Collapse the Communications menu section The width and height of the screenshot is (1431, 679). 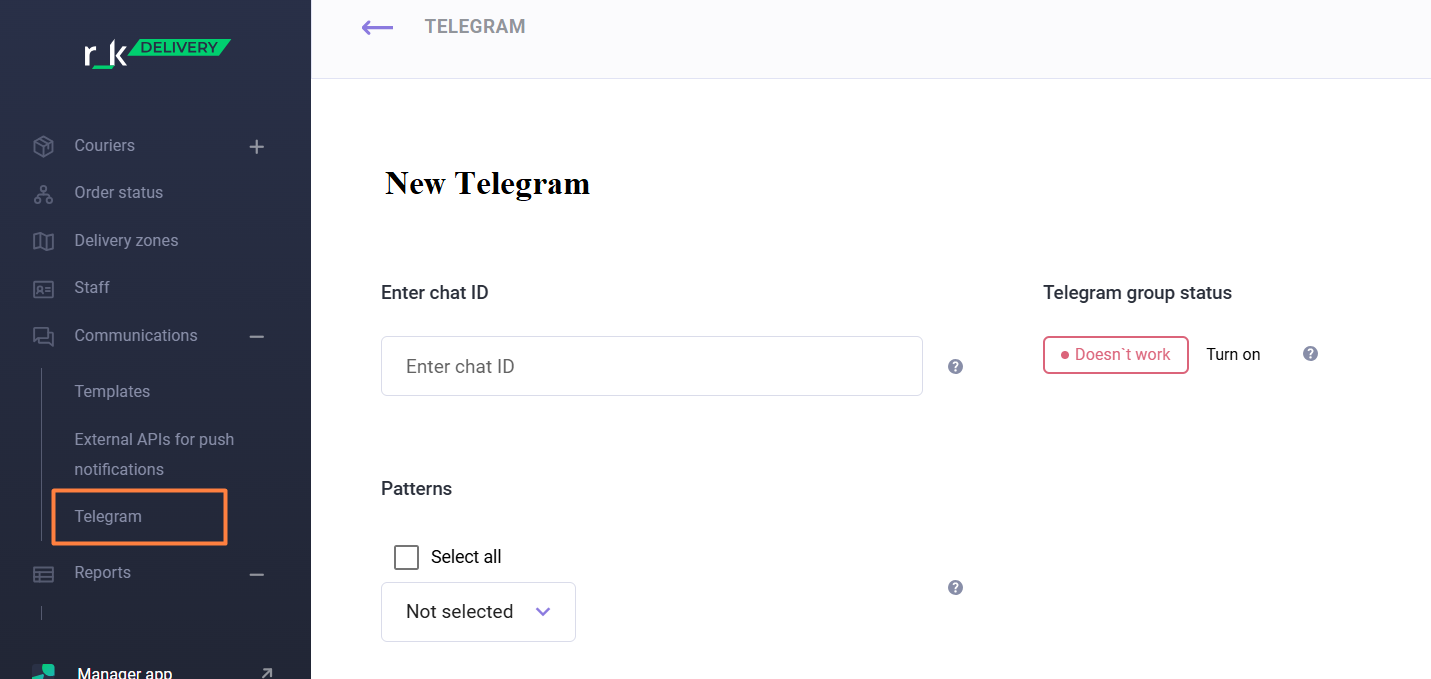click(x=257, y=337)
